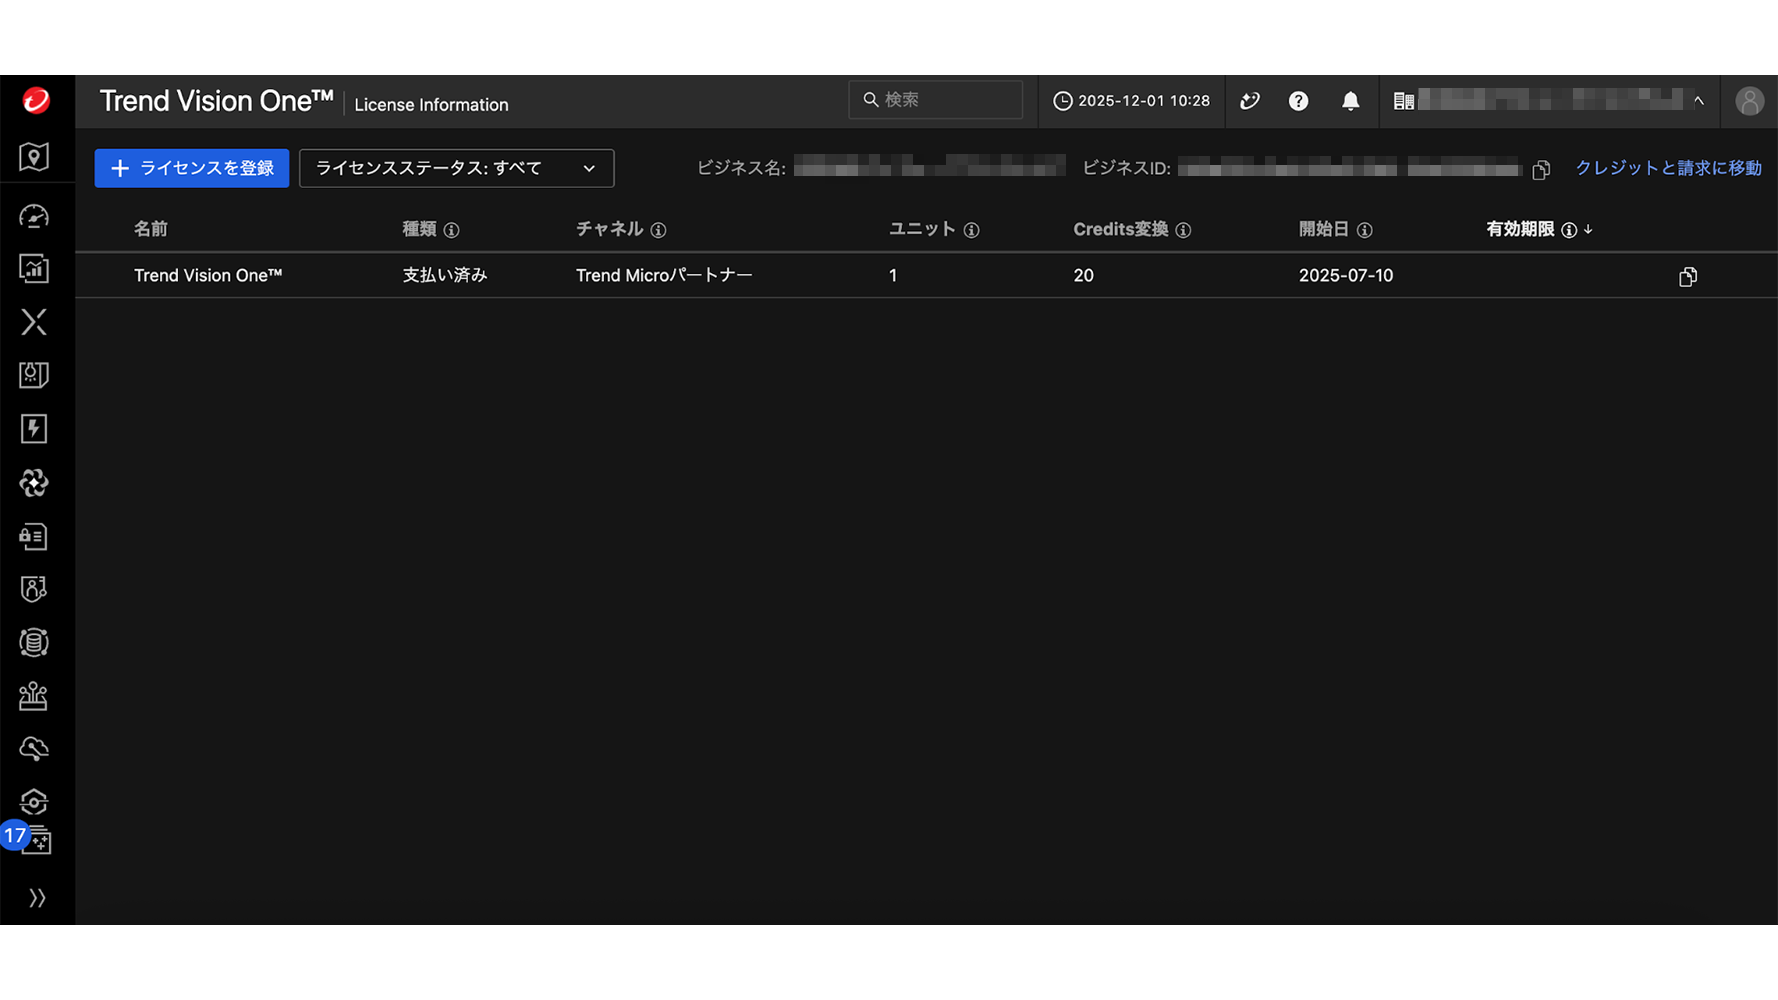1778x1000 pixels.
Task: Click the date and time display
Action: click(x=1131, y=101)
